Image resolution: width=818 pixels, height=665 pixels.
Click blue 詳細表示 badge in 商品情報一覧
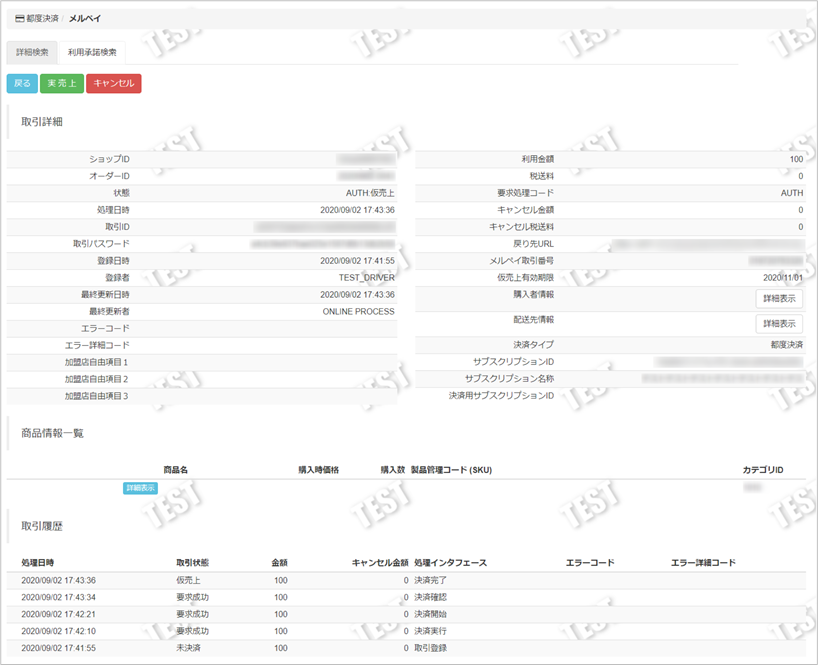140,488
